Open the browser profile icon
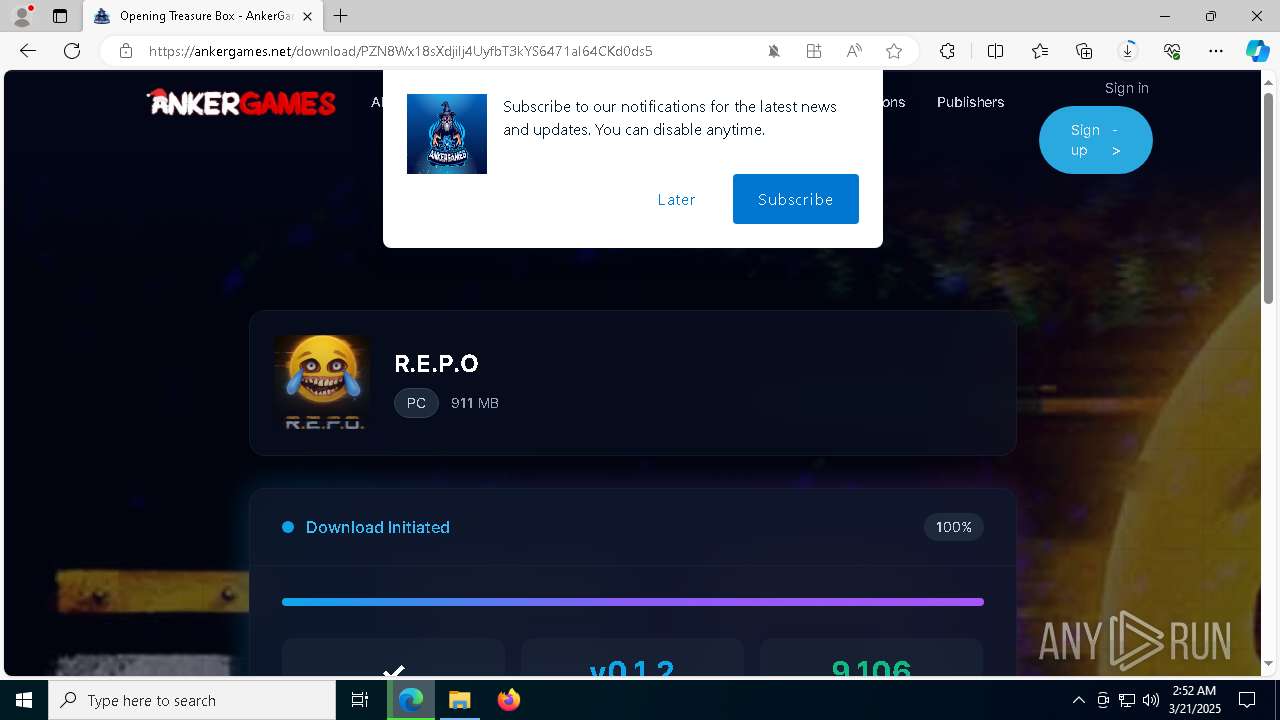 (x=21, y=16)
